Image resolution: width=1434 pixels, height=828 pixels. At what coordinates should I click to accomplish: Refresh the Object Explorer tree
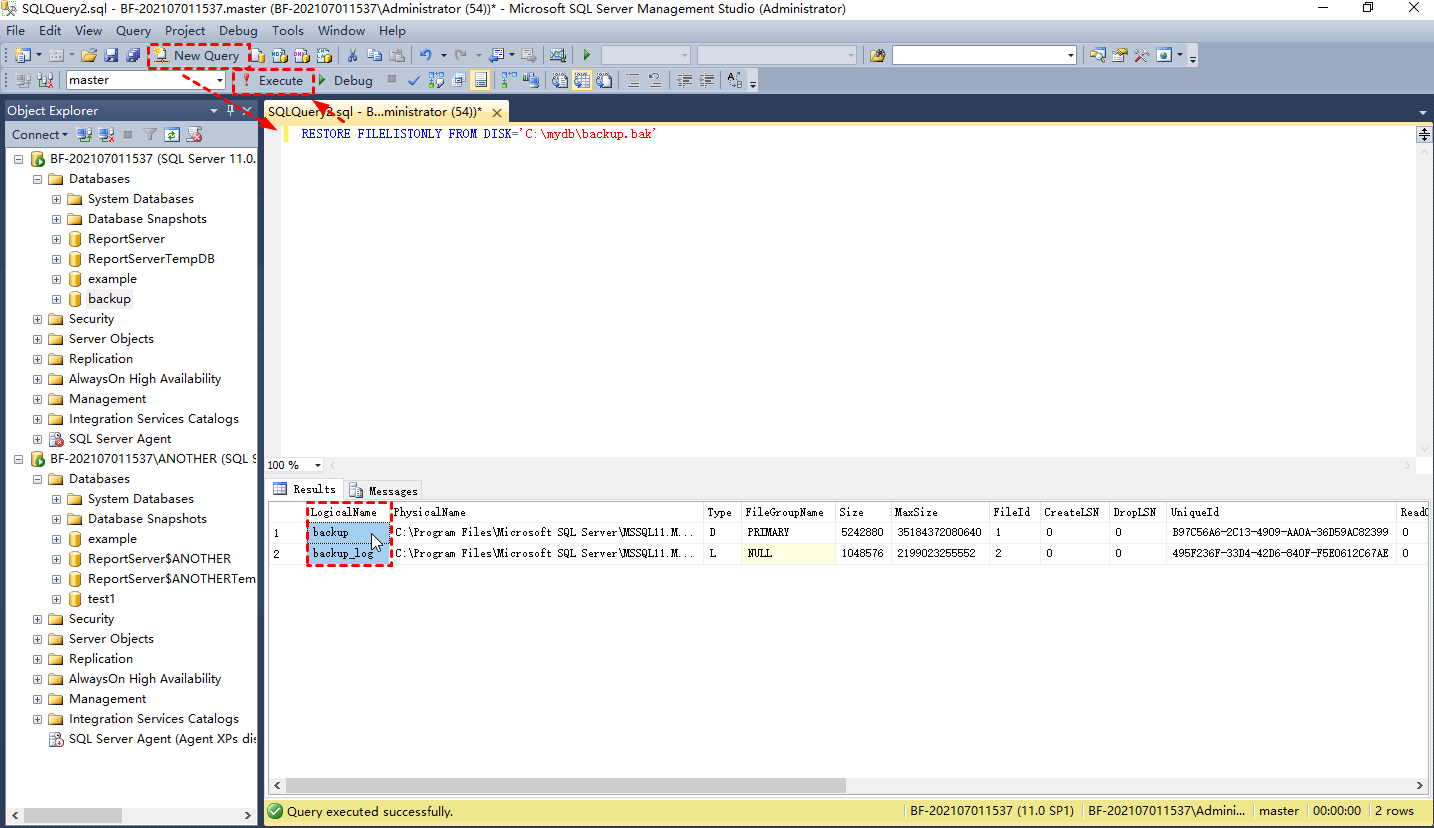pos(172,135)
